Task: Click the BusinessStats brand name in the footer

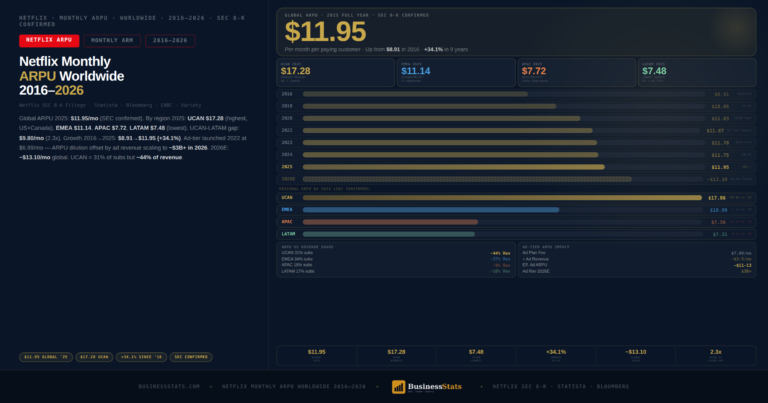Action: point(434,386)
